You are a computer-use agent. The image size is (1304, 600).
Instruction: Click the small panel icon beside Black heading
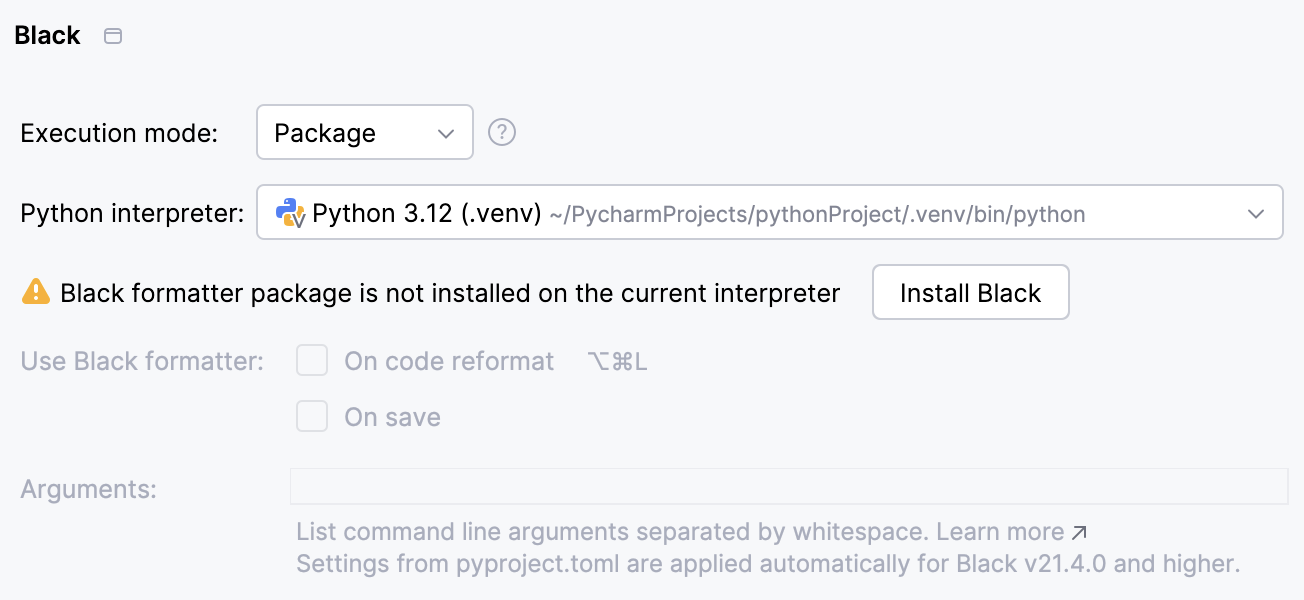click(113, 35)
